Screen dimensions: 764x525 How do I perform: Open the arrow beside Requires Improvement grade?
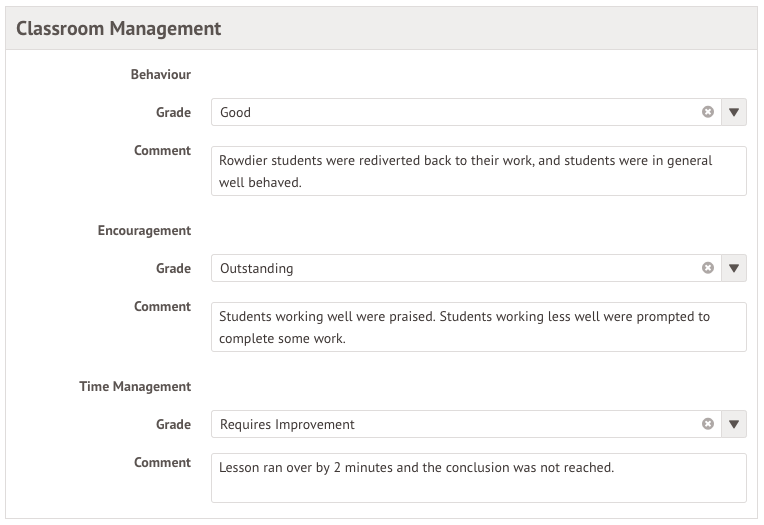(x=734, y=424)
